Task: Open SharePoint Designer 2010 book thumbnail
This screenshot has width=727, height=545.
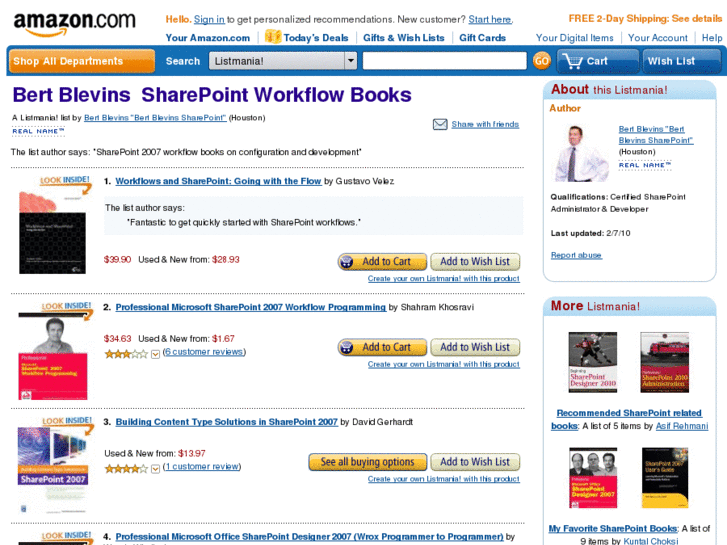Action: (x=593, y=362)
